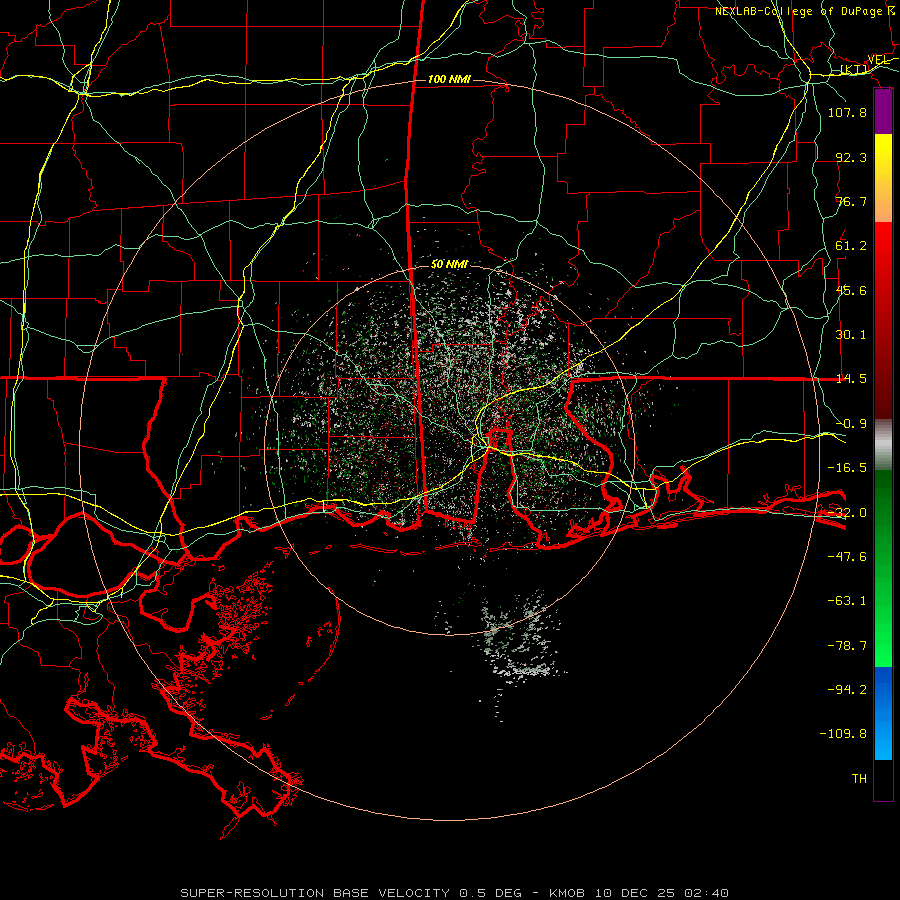Click the 107.8 value on velocity scale
Viewport: 900px width, 900px height.
847,112
